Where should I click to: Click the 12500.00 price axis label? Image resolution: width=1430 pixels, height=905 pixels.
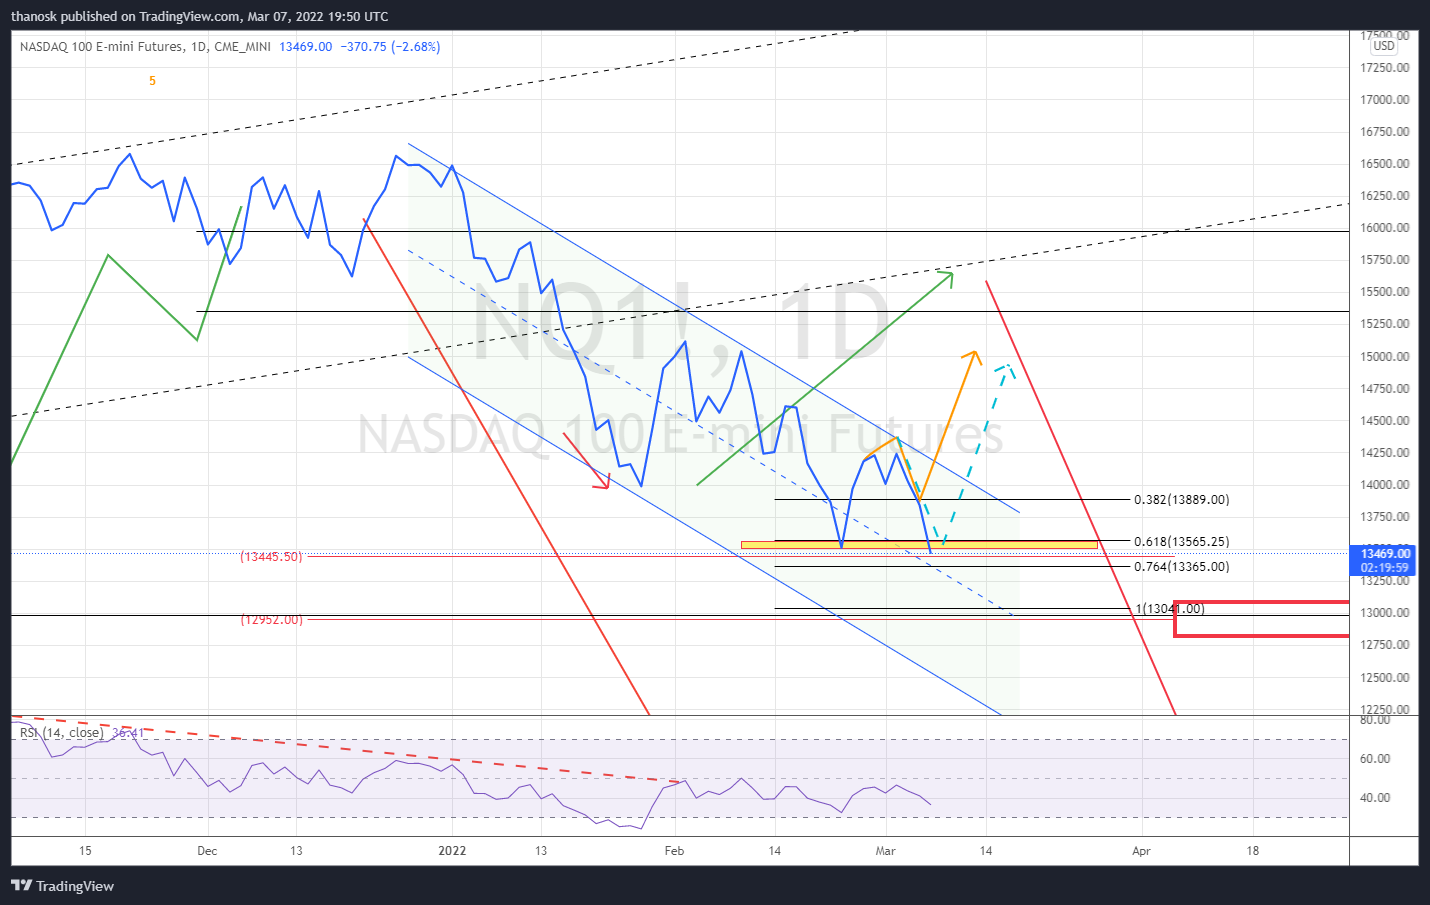(1385, 678)
